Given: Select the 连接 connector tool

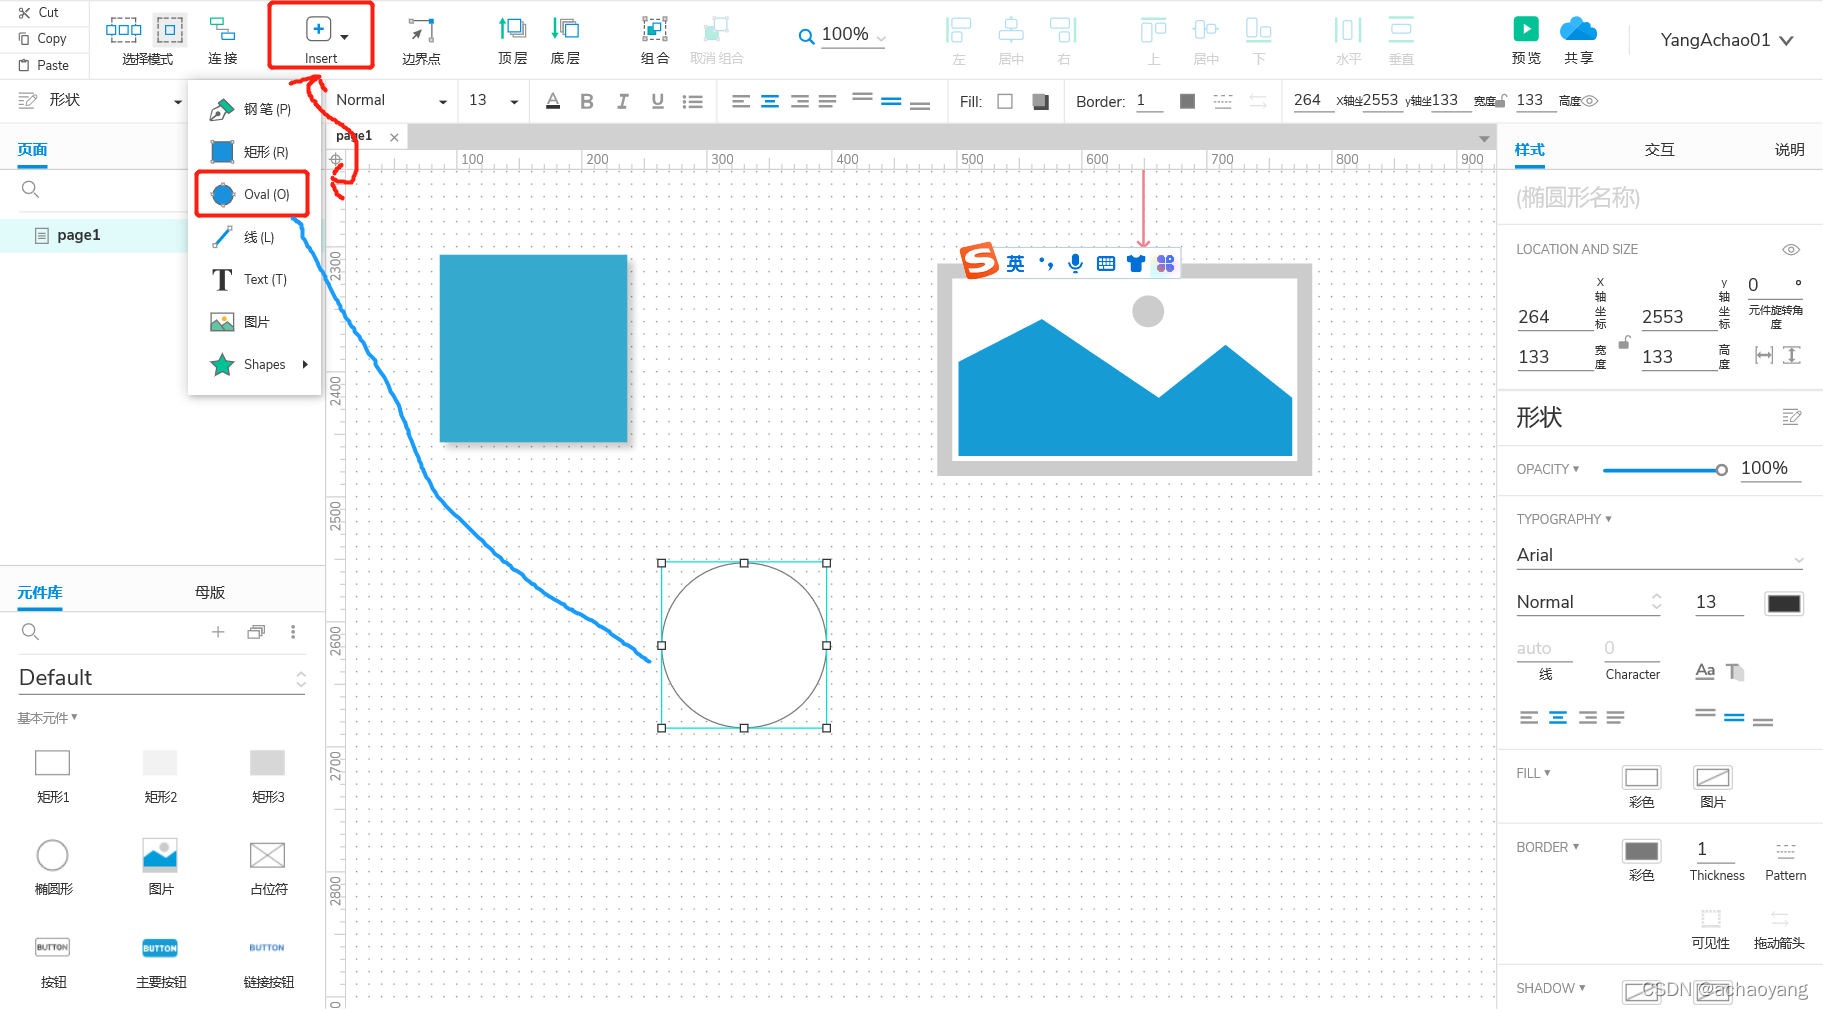Looking at the screenshot, I should point(222,41).
